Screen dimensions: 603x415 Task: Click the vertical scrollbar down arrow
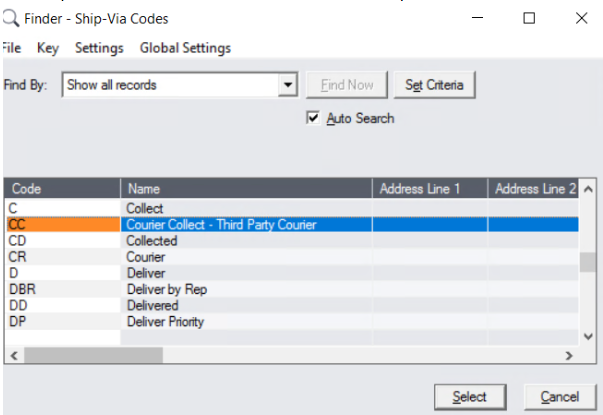[x=589, y=338]
